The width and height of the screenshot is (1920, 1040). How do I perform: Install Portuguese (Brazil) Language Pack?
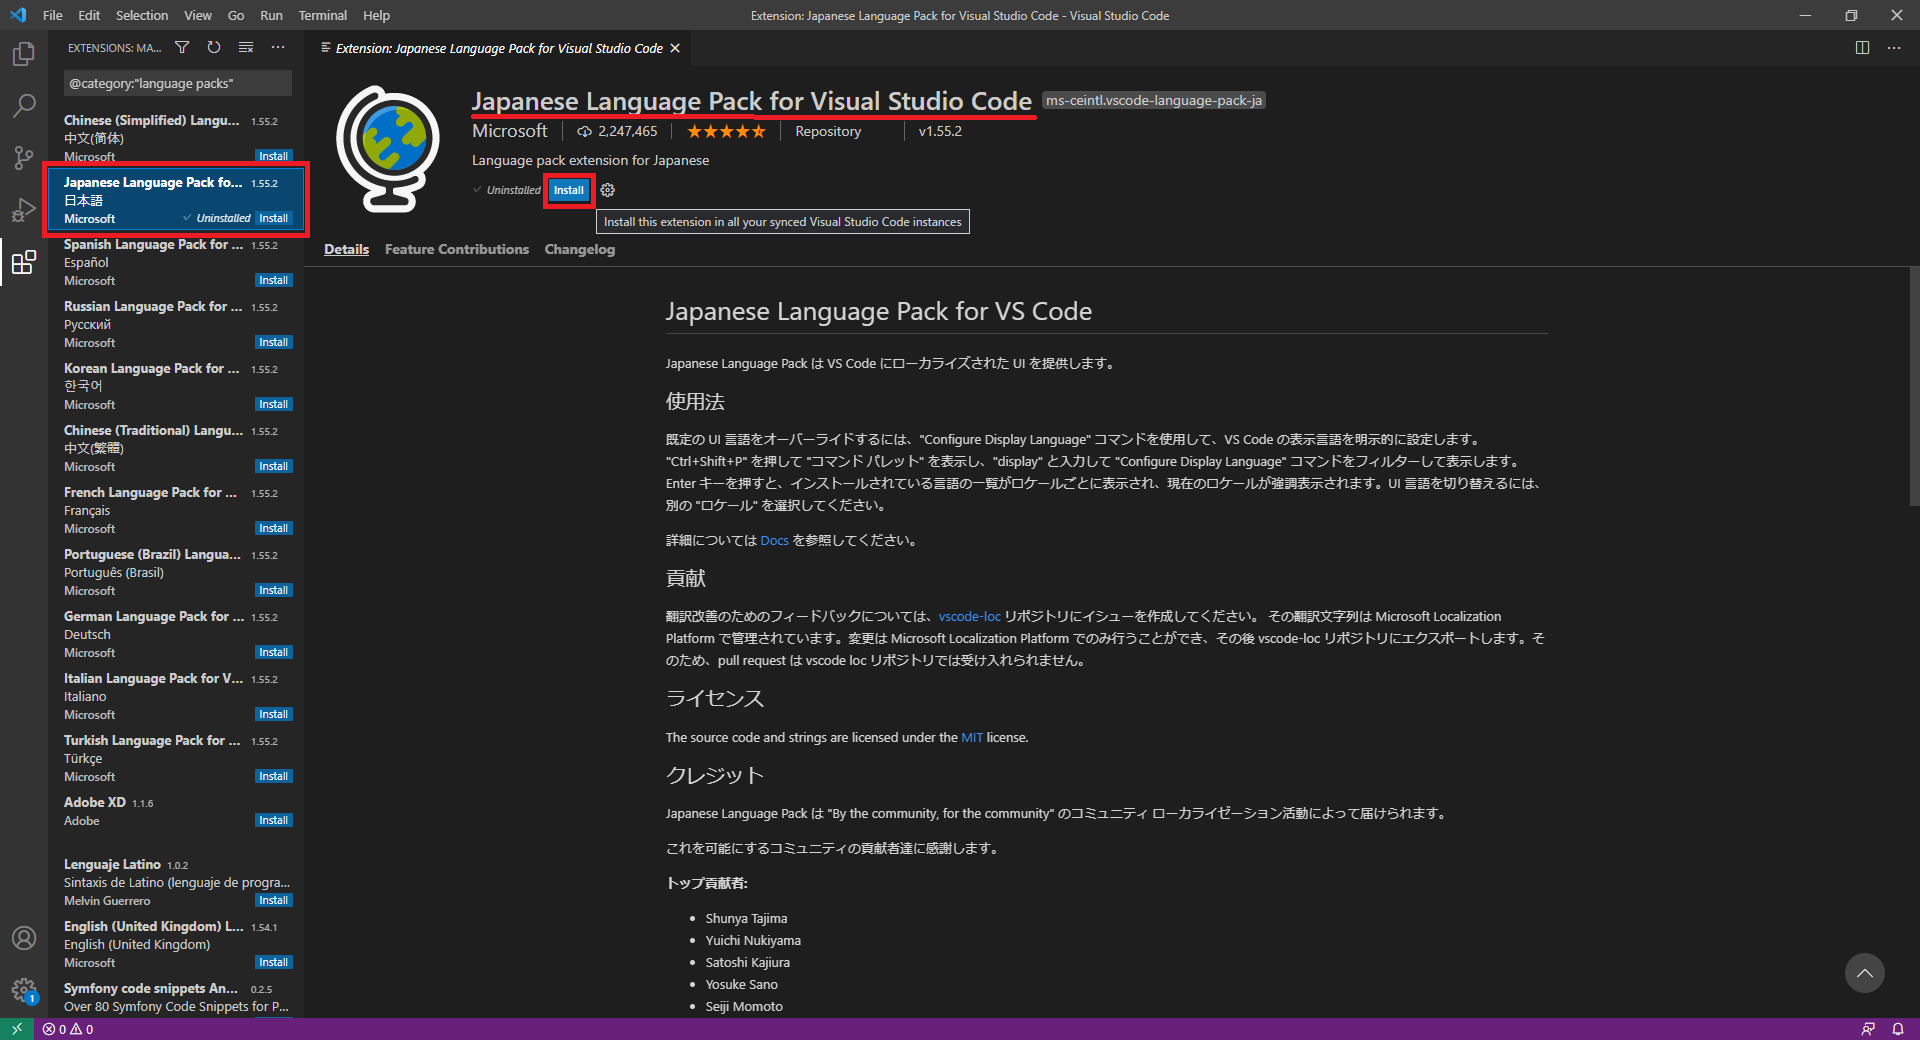tap(273, 590)
